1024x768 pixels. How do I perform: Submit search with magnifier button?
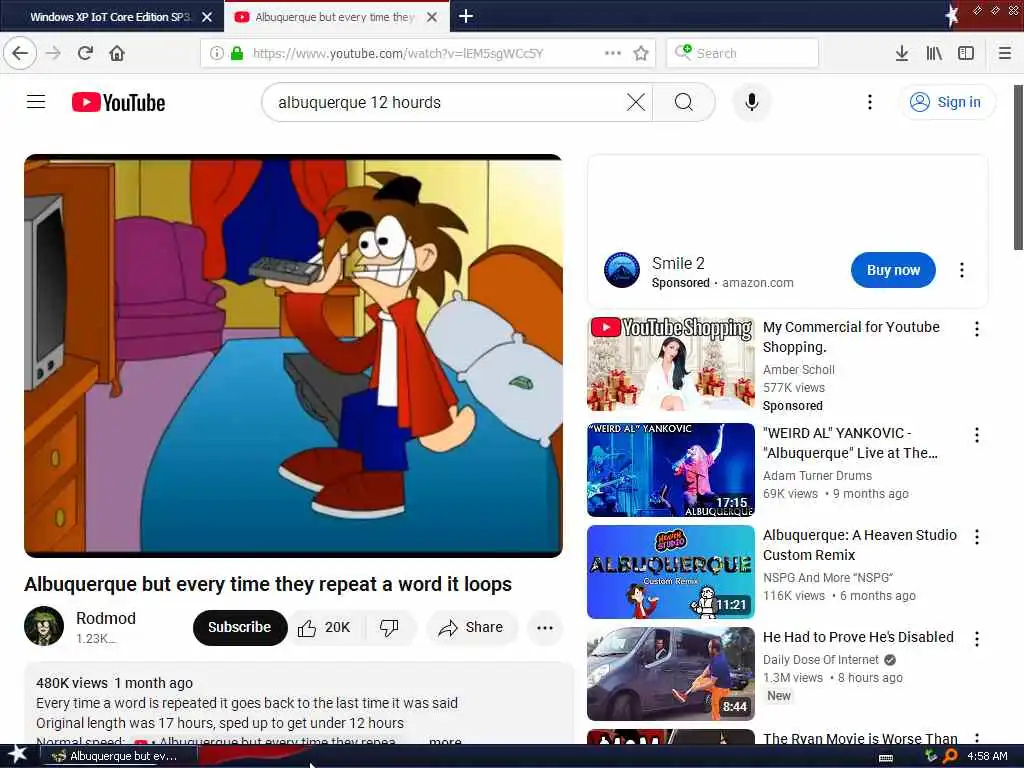(x=684, y=102)
